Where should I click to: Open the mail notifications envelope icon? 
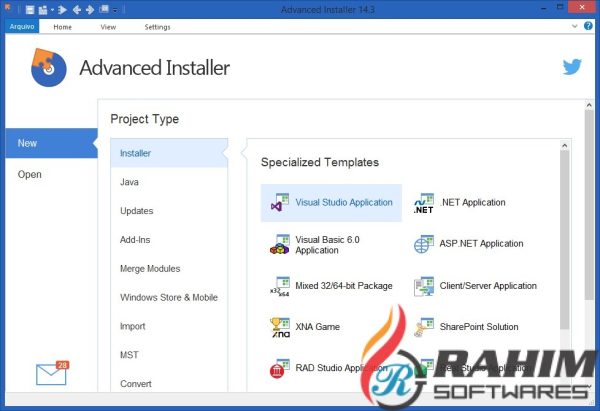[x=52, y=373]
